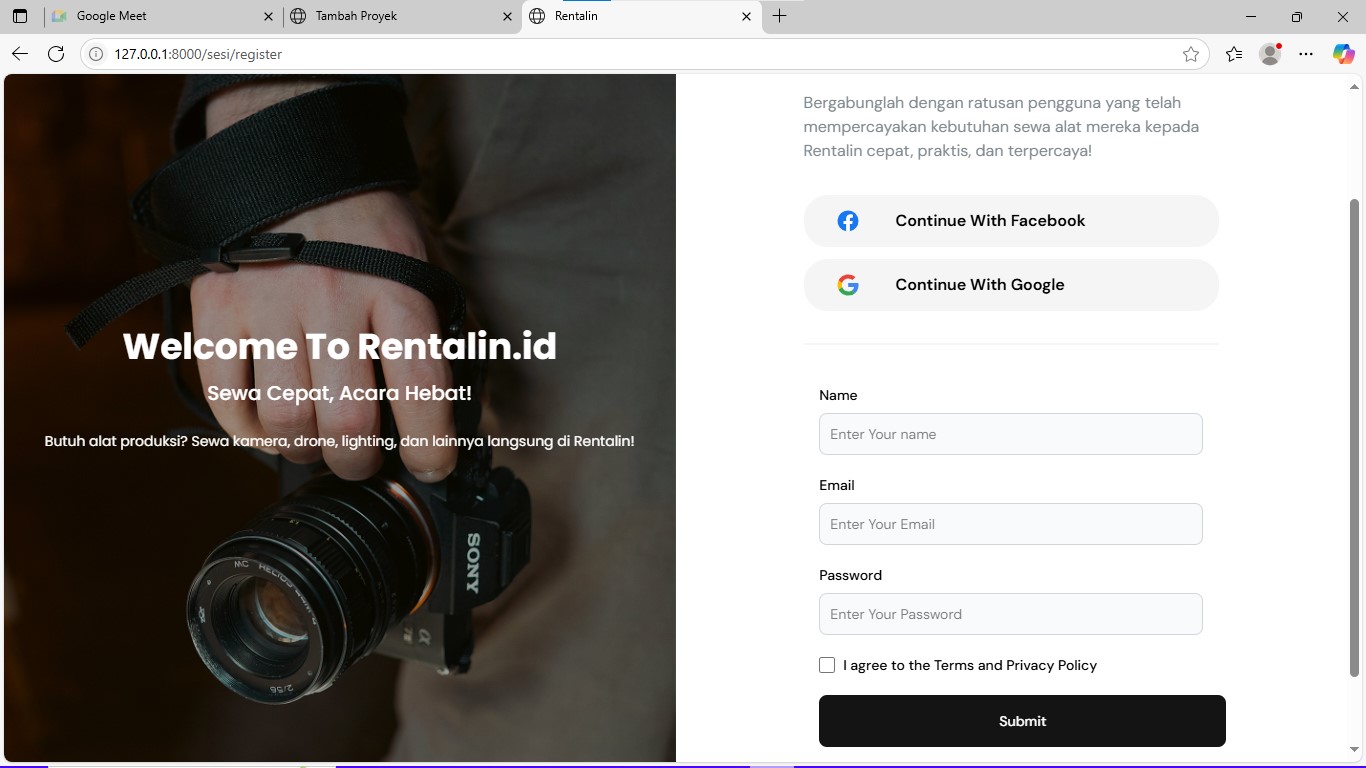The width and height of the screenshot is (1366, 768).
Task: Open the favorites list icon
Action: click(x=1234, y=54)
